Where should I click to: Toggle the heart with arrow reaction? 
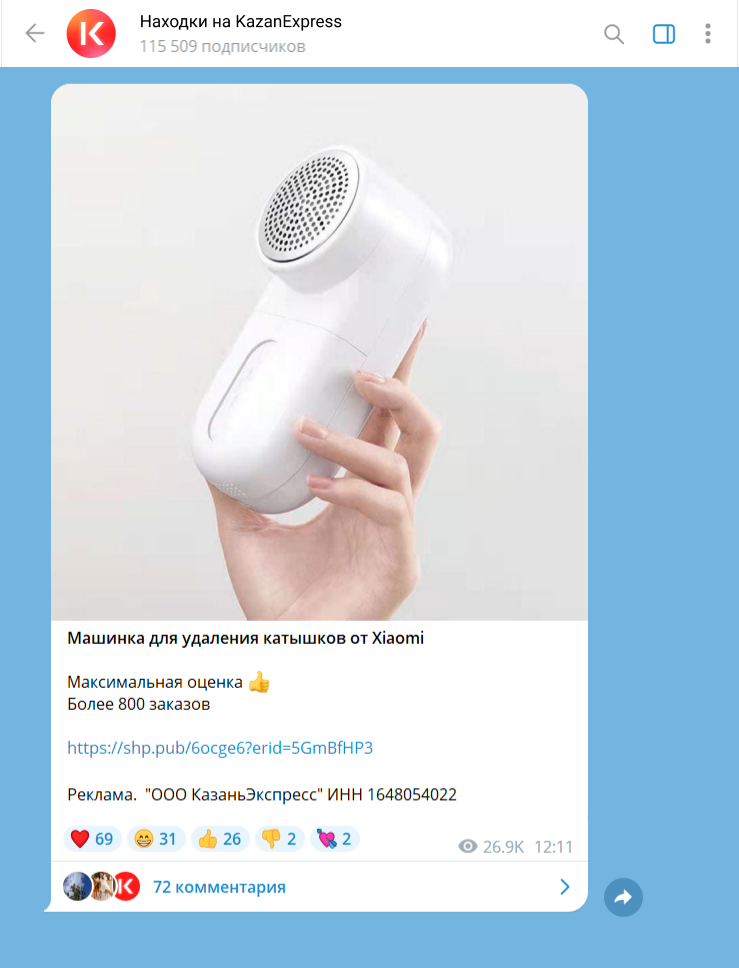[335, 839]
